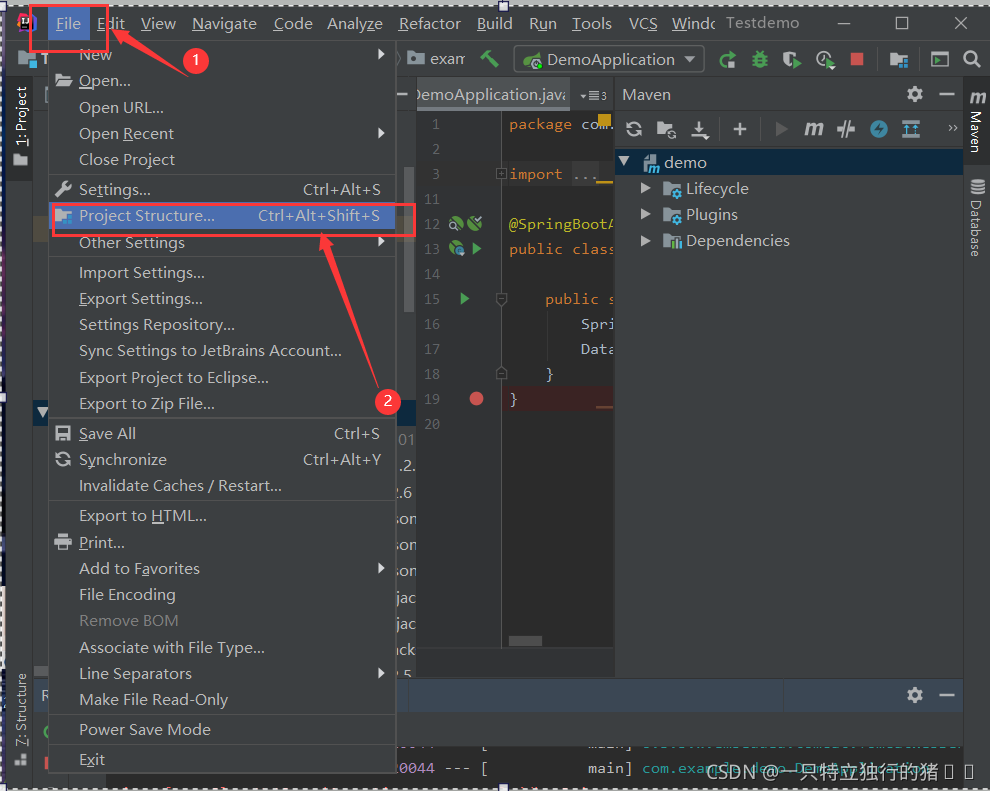Viewport: 990px width, 791px height.
Task: Open the View menu
Action: pyautogui.click(x=158, y=24)
